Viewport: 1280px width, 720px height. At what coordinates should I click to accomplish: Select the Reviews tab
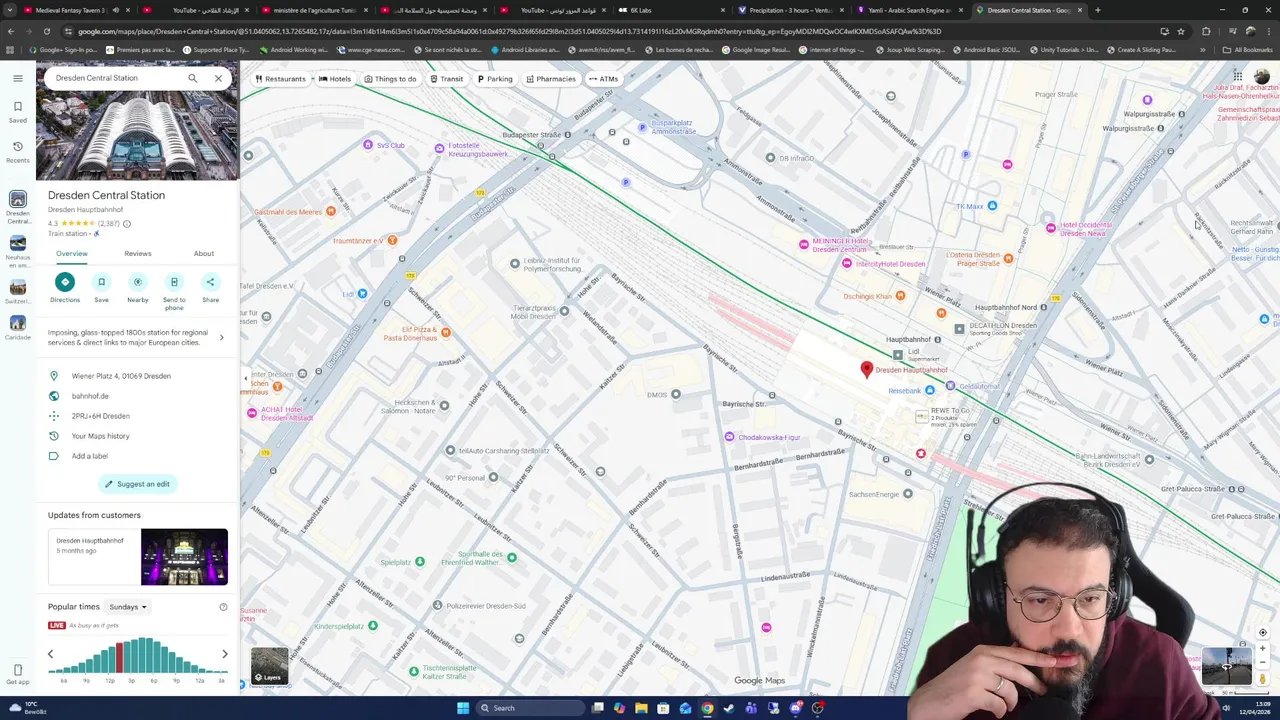coord(138,254)
